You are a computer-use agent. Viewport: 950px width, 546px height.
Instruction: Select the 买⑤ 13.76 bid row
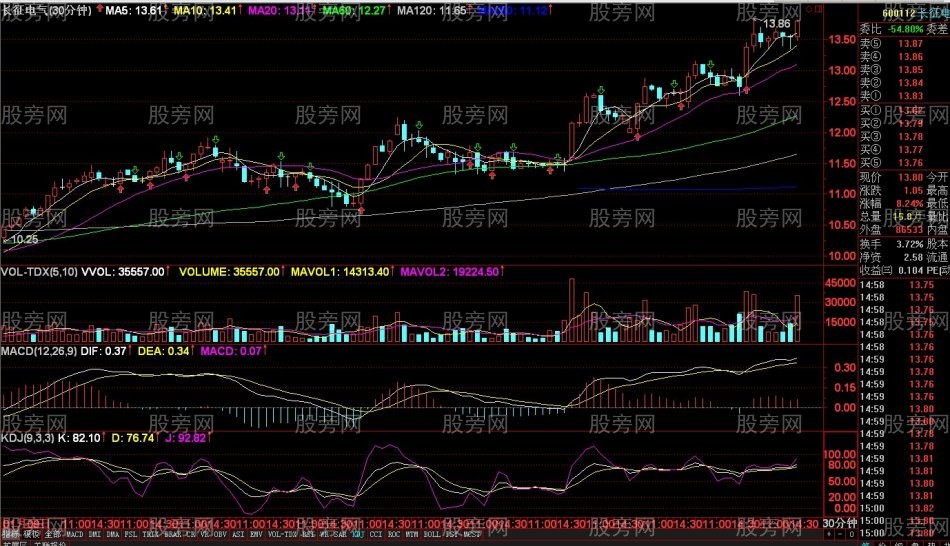[x=892, y=163]
